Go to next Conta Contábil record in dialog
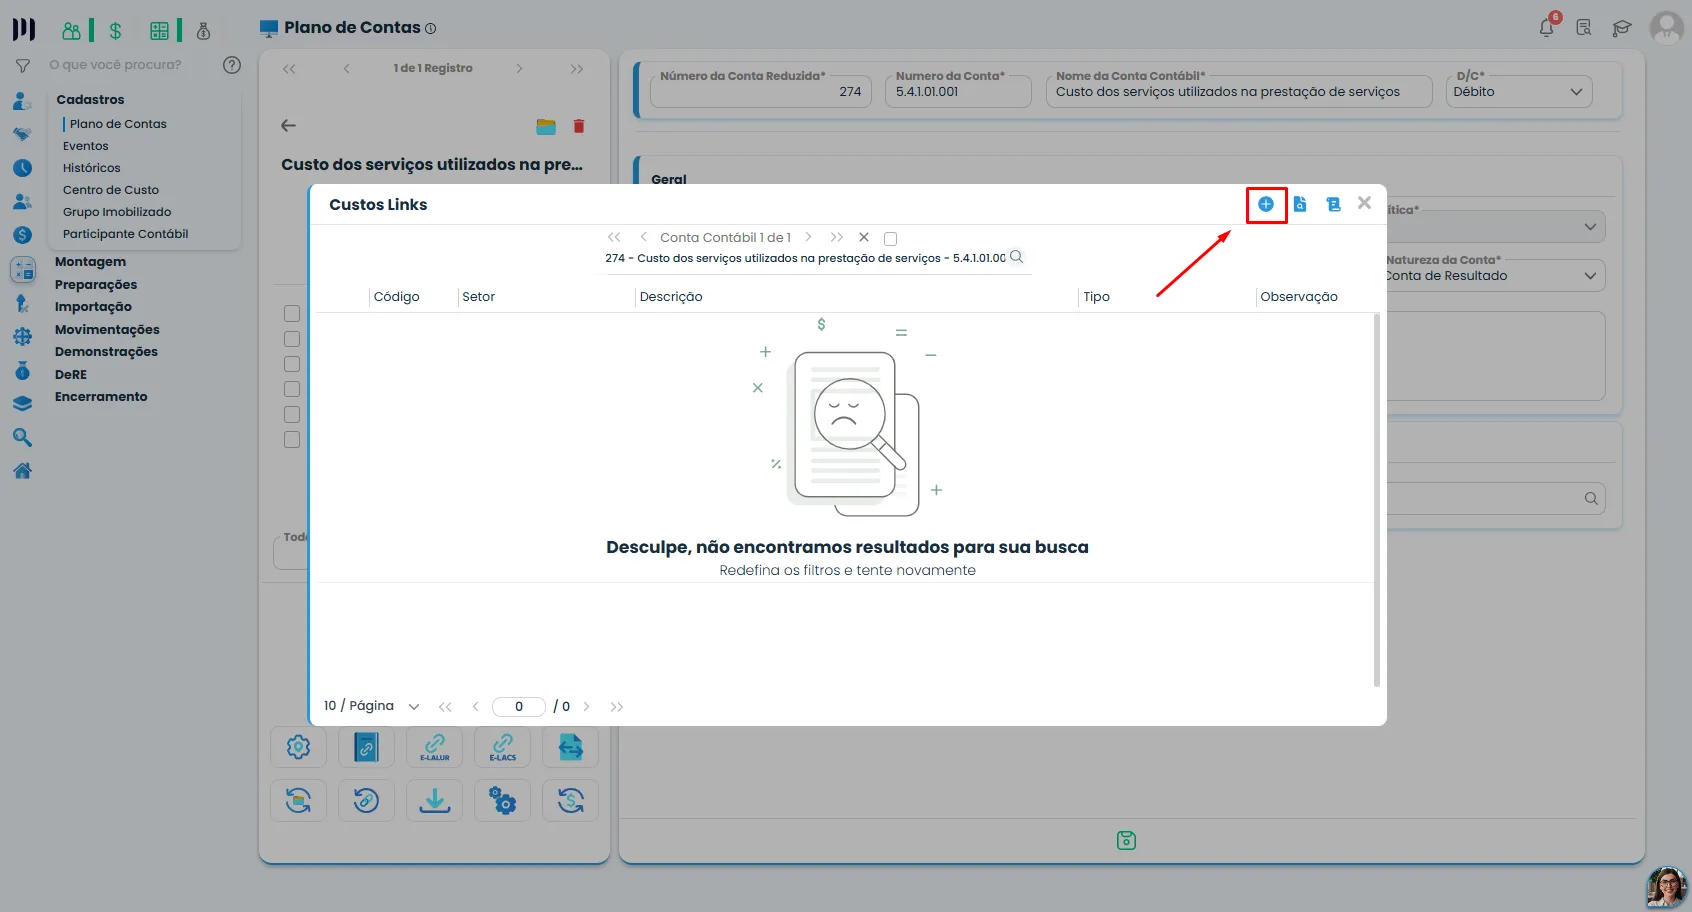The width and height of the screenshot is (1692, 912). pos(808,238)
